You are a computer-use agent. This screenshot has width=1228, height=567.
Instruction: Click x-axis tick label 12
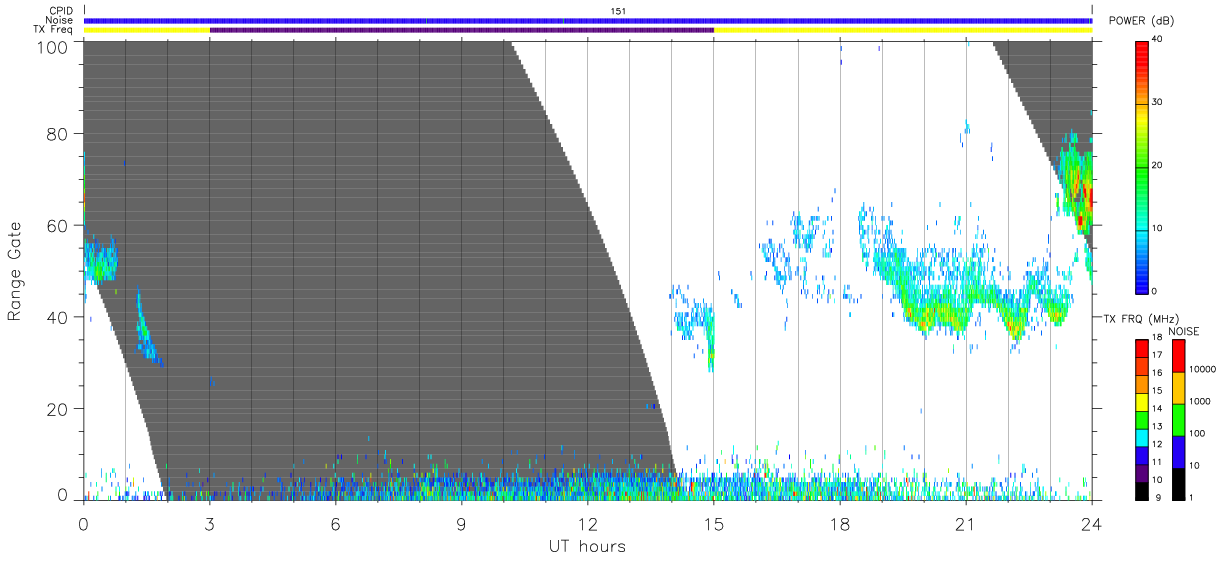pos(587,523)
